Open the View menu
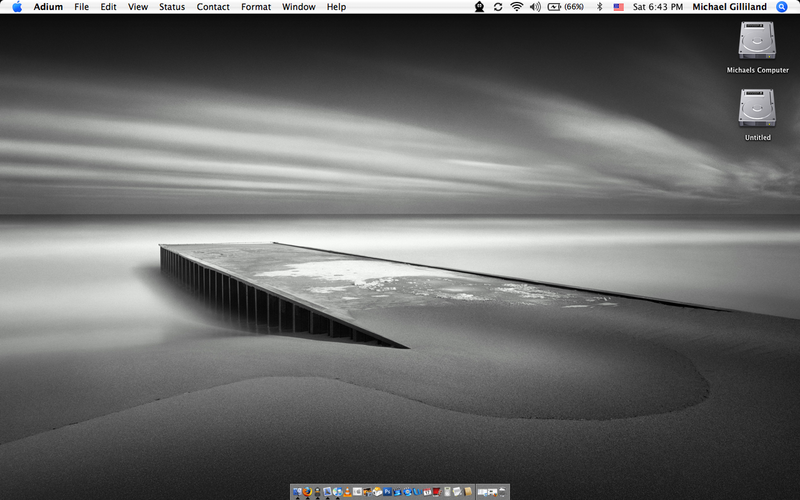This screenshot has width=800, height=500. [138, 7]
